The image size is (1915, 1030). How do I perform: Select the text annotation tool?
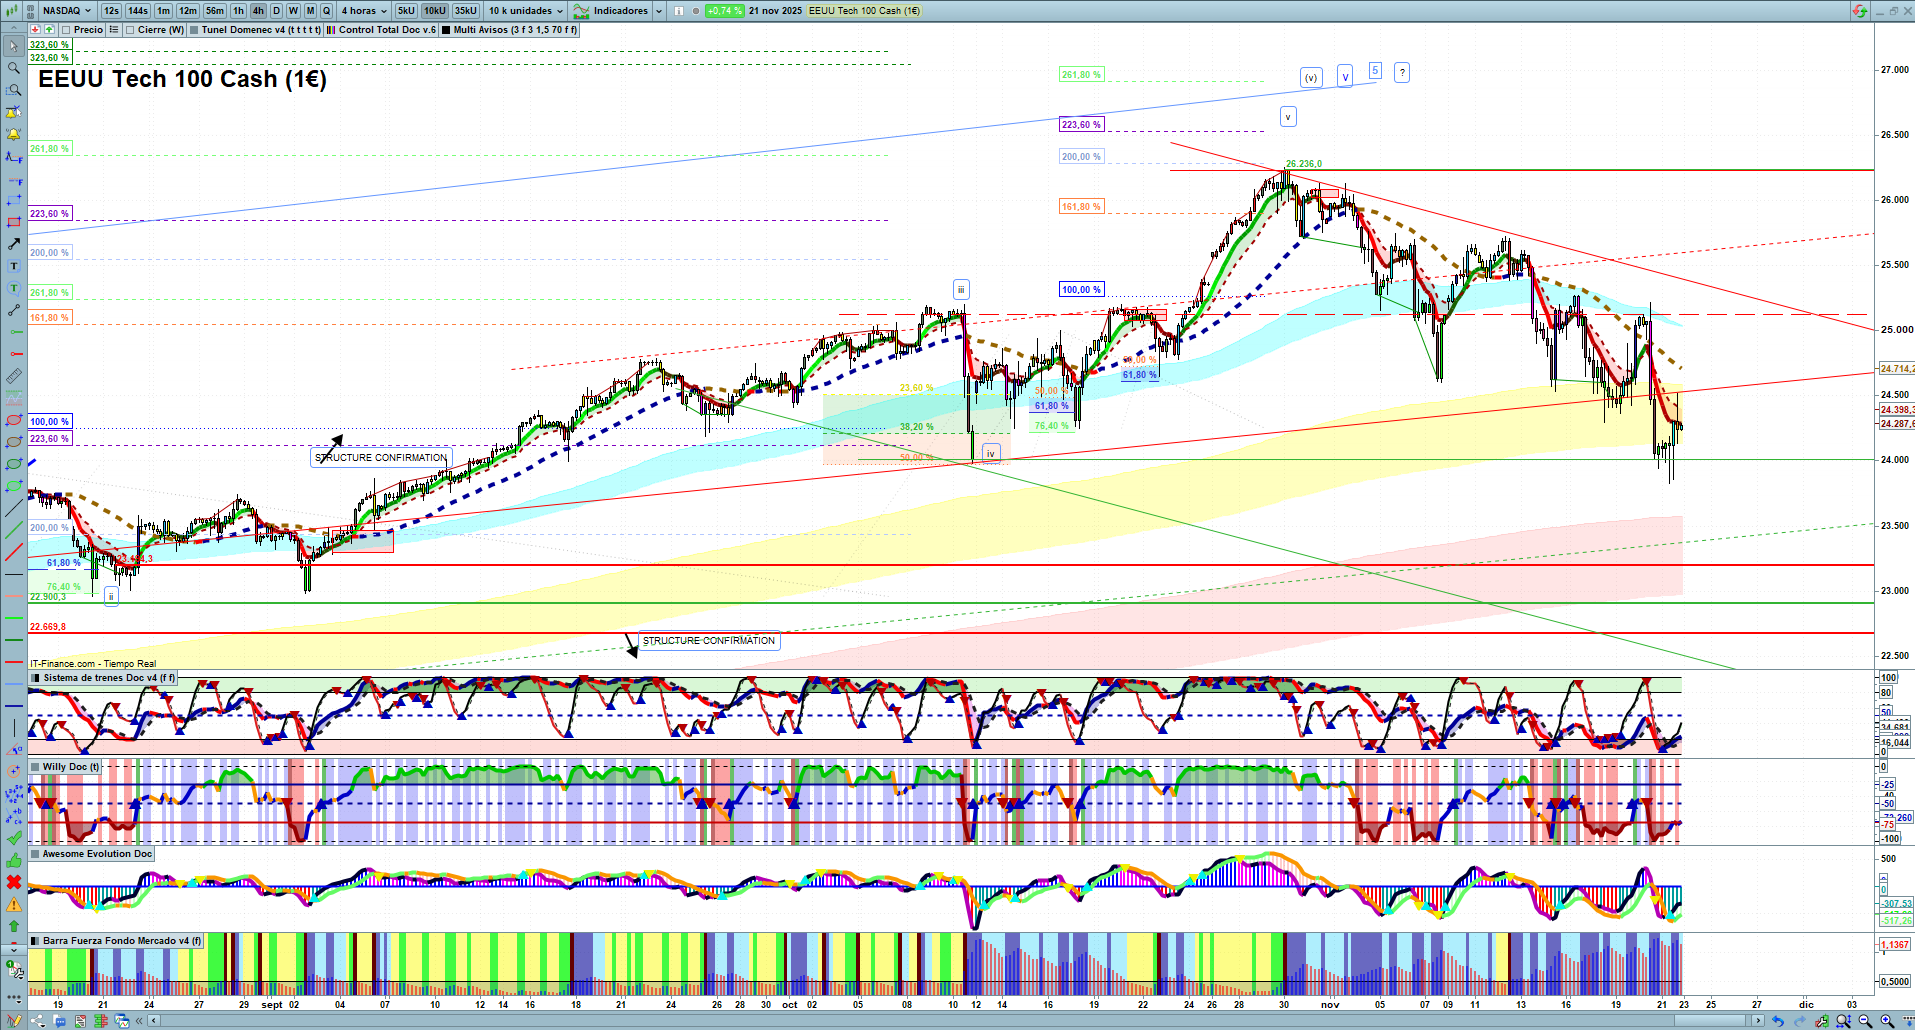(14, 266)
